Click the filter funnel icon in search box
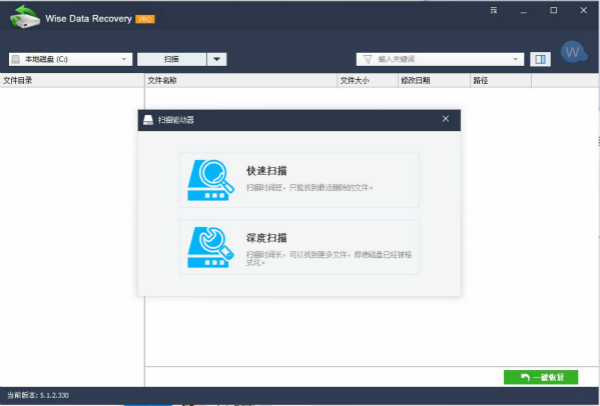The image size is (600, 406). pyautogui.click(x=366, y=59)
